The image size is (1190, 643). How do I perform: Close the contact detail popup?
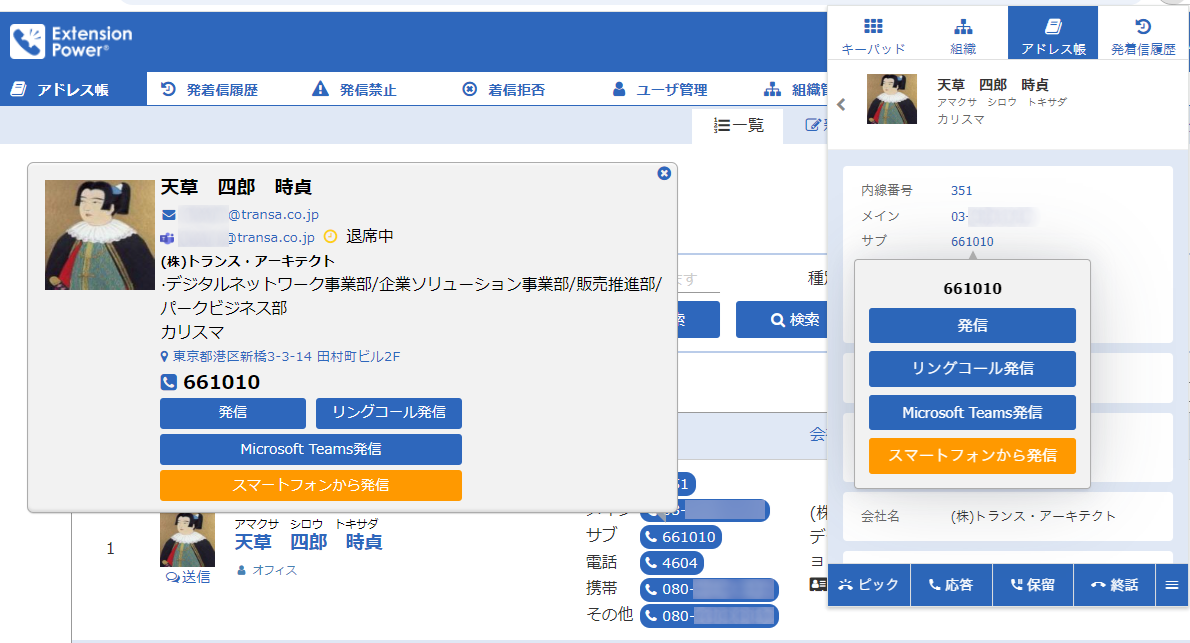(x=663, y=173)
